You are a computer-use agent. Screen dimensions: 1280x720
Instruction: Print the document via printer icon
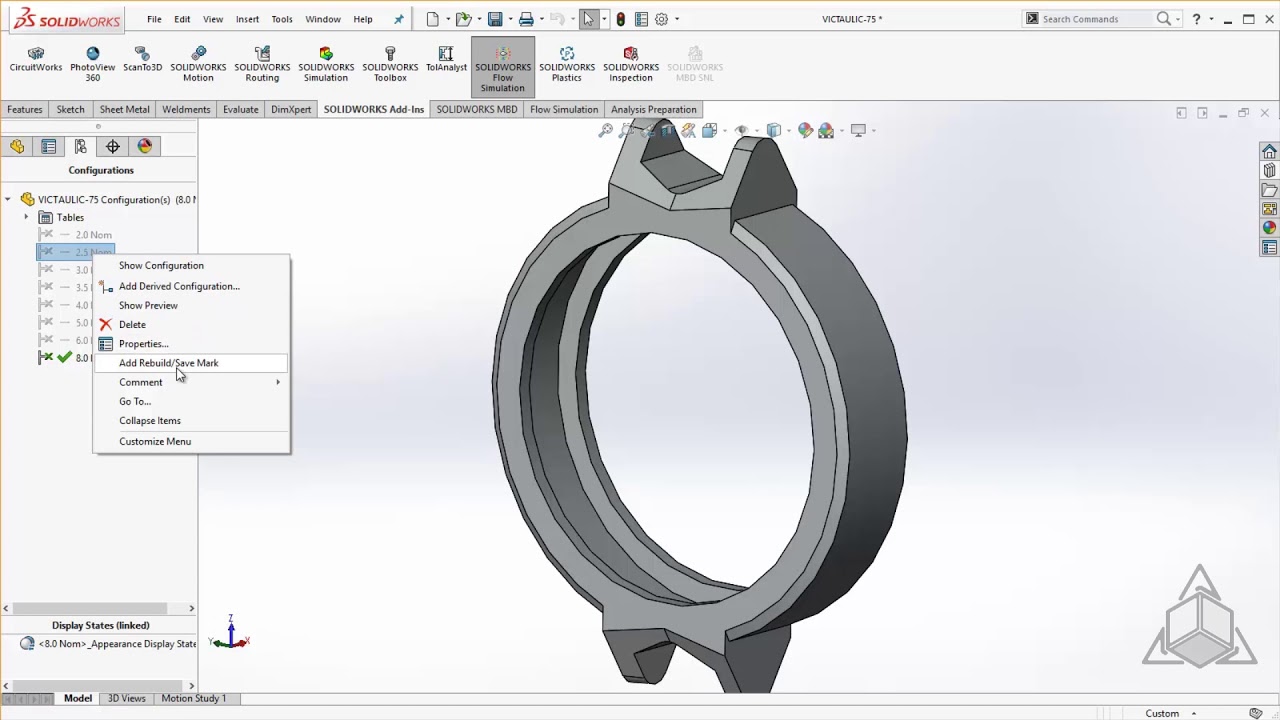pos(526,19)
